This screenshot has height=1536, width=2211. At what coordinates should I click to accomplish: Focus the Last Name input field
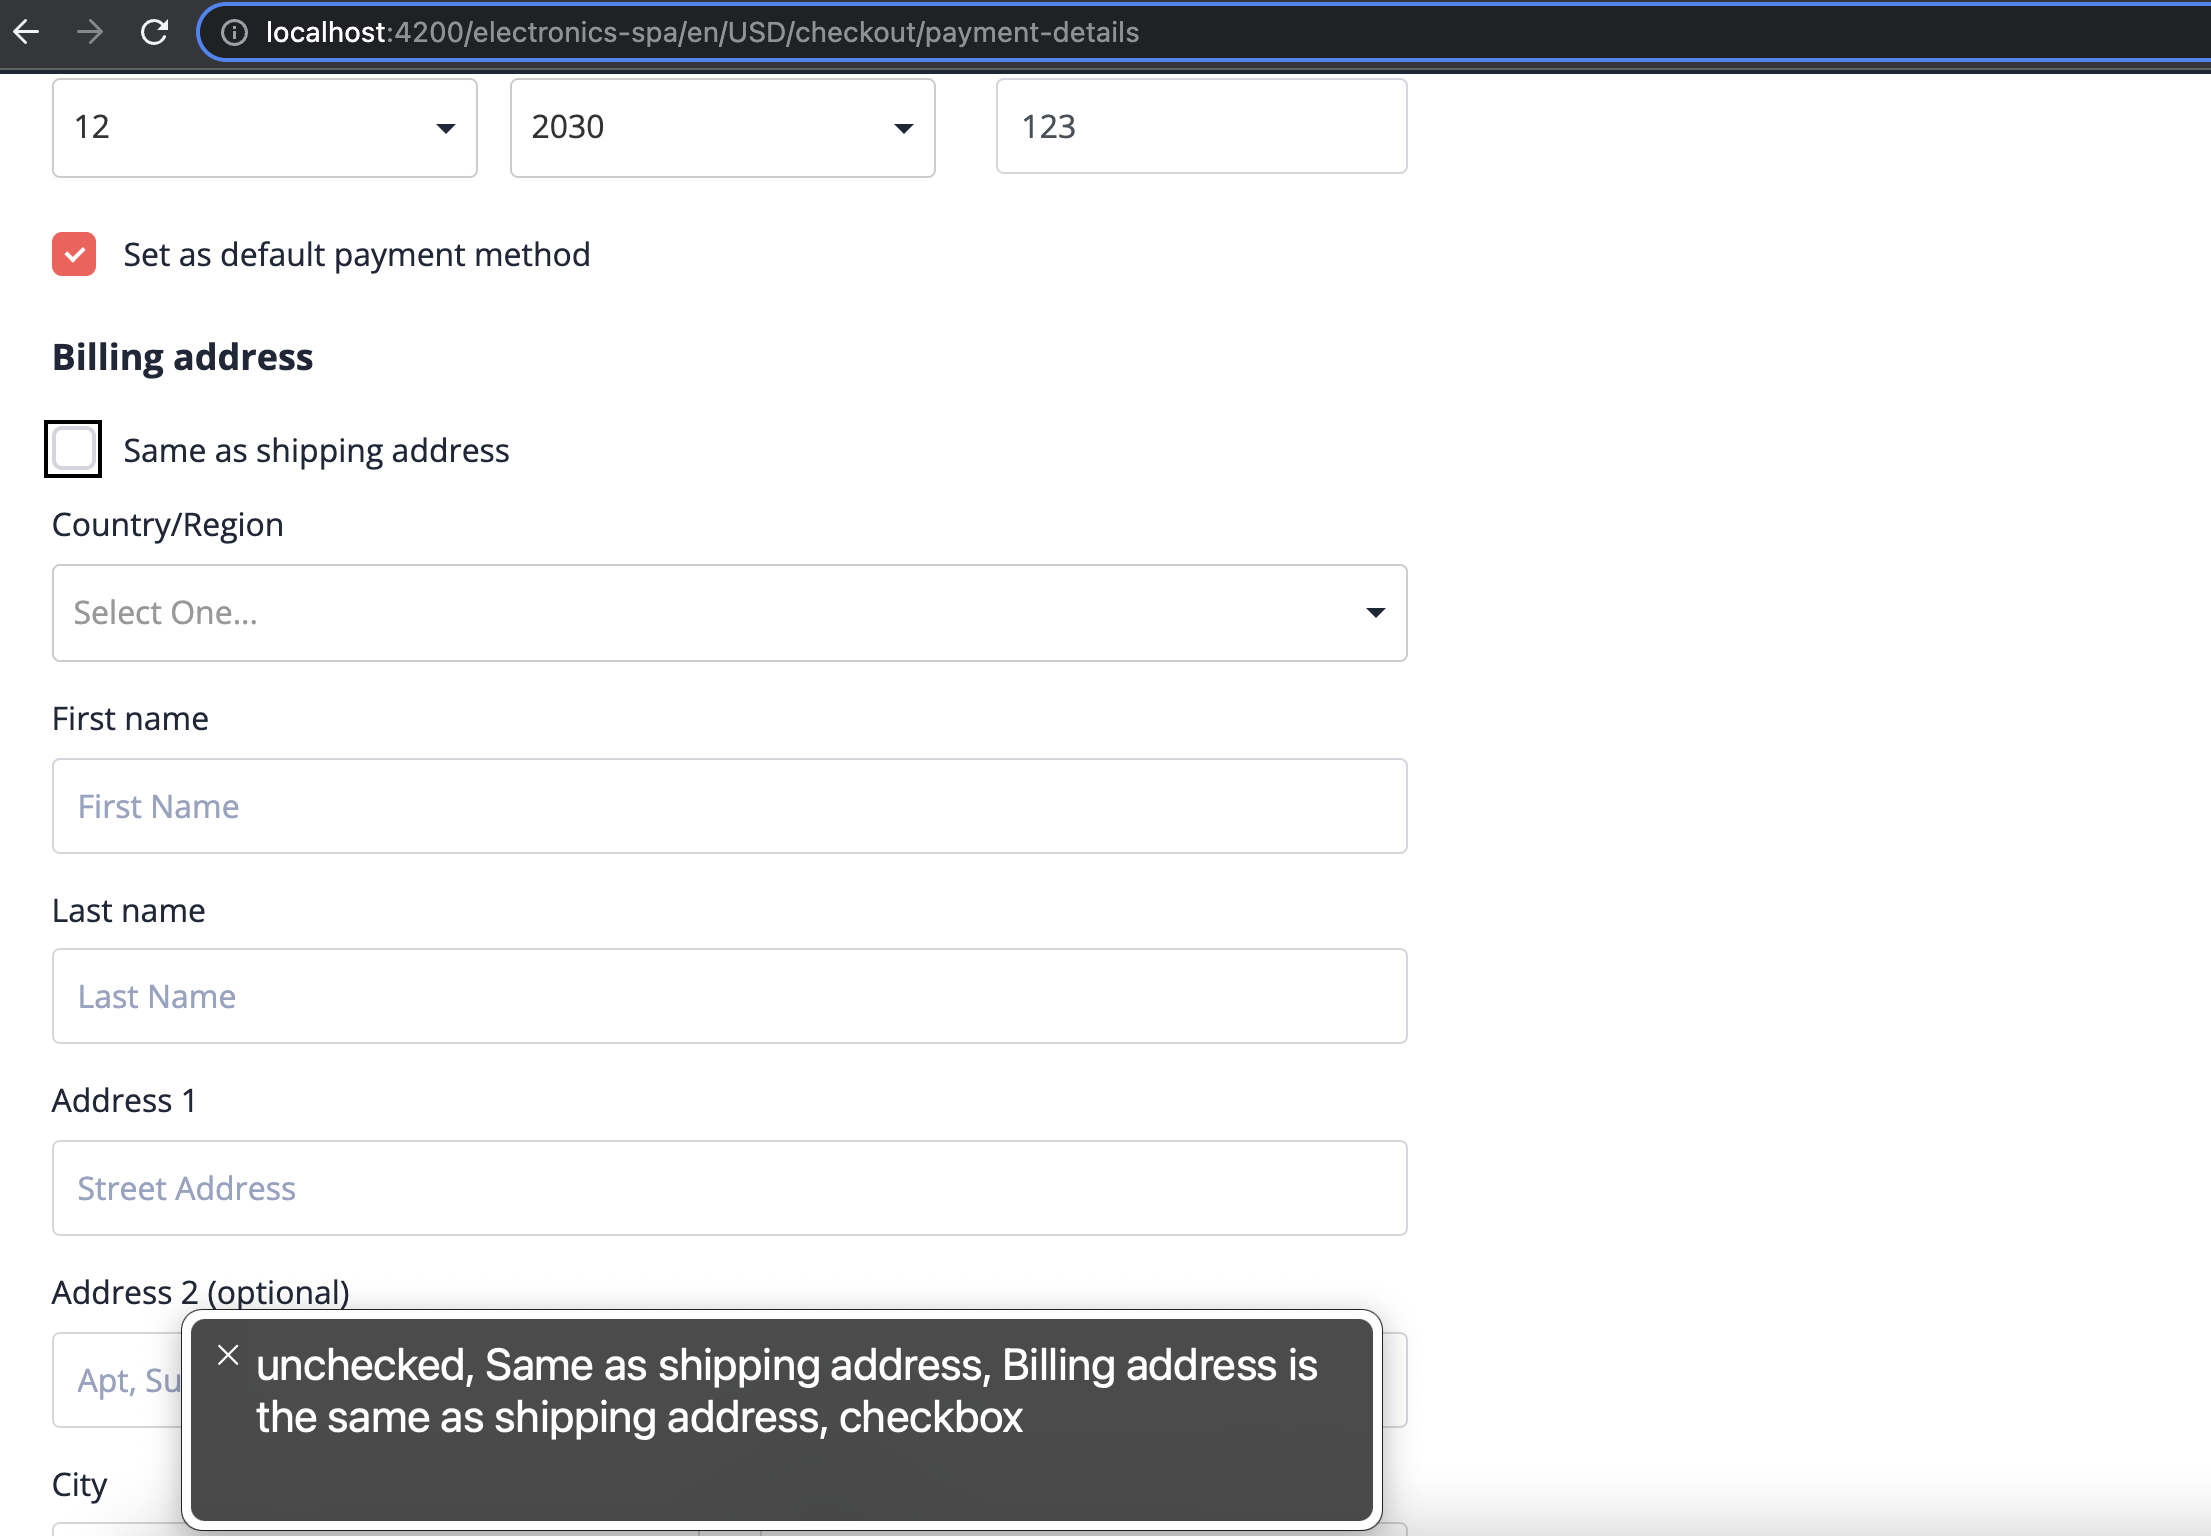click(x=729, y=996)
